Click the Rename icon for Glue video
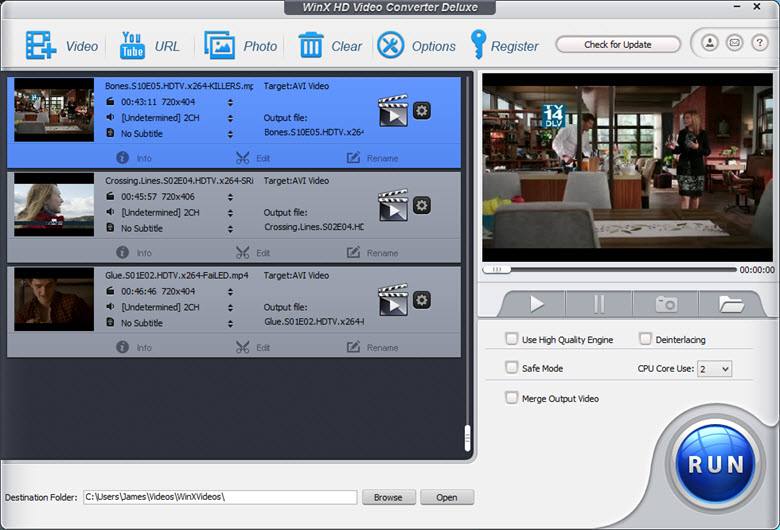 [x=353, y=347]
